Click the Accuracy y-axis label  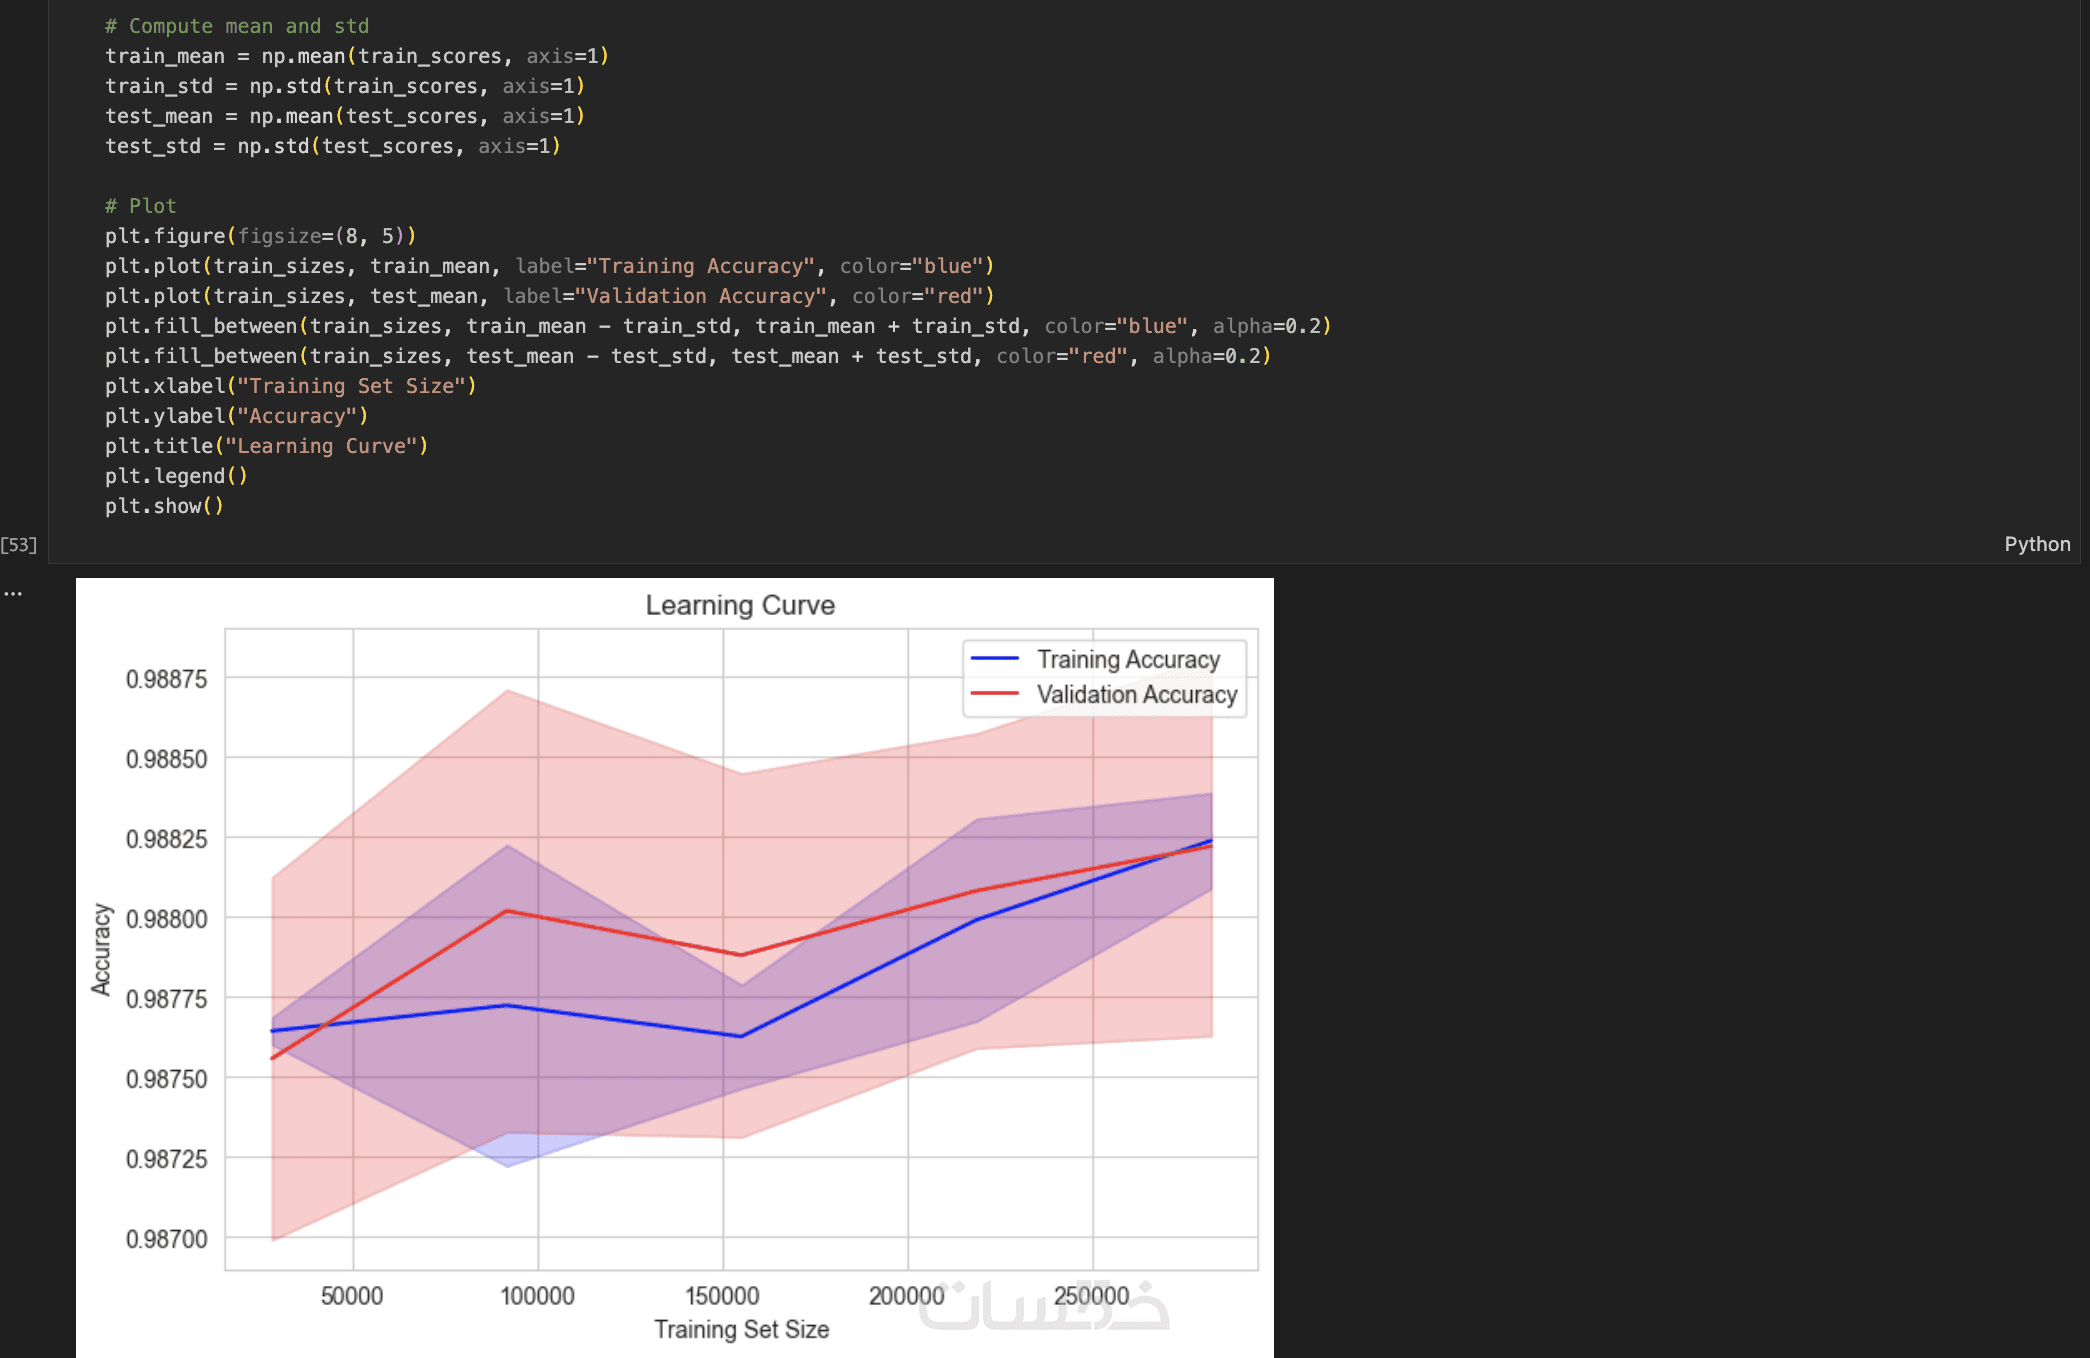pos(101,949)
